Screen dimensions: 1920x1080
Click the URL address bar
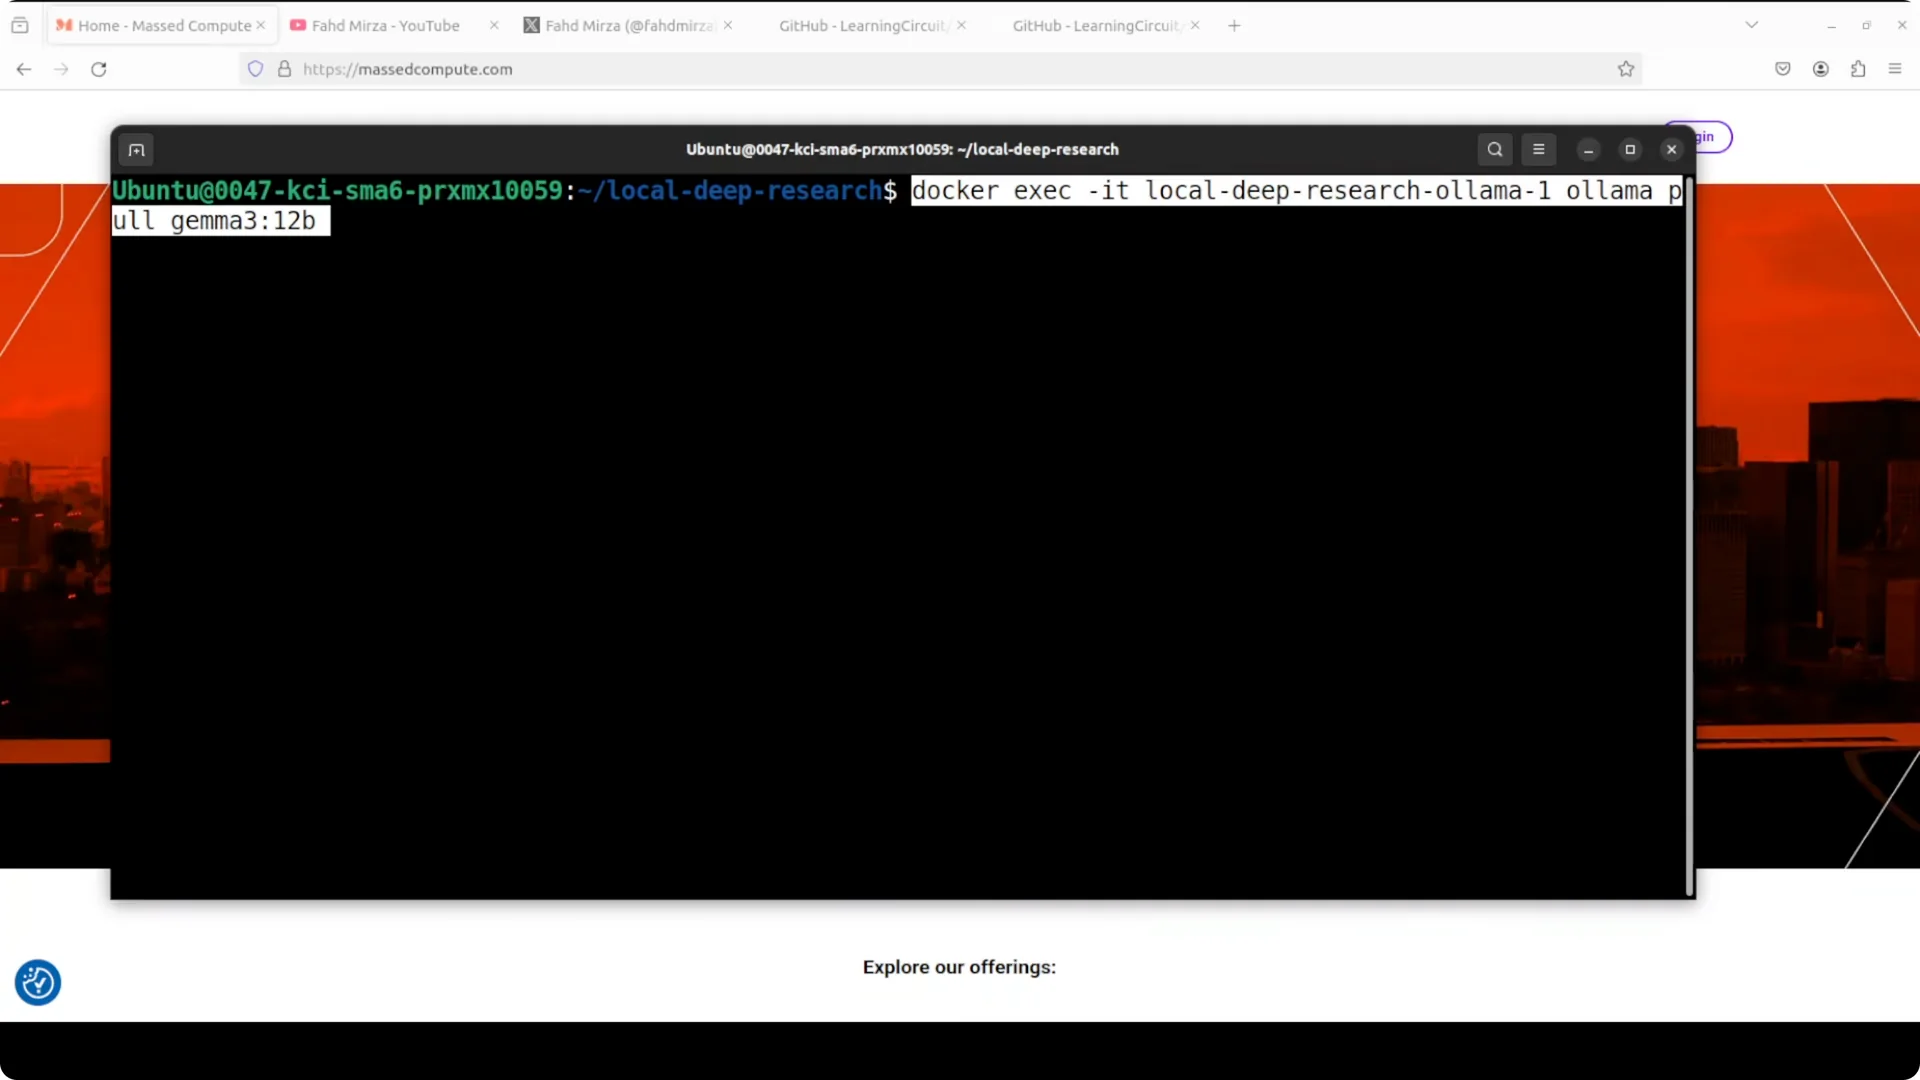tap(940, 69)
